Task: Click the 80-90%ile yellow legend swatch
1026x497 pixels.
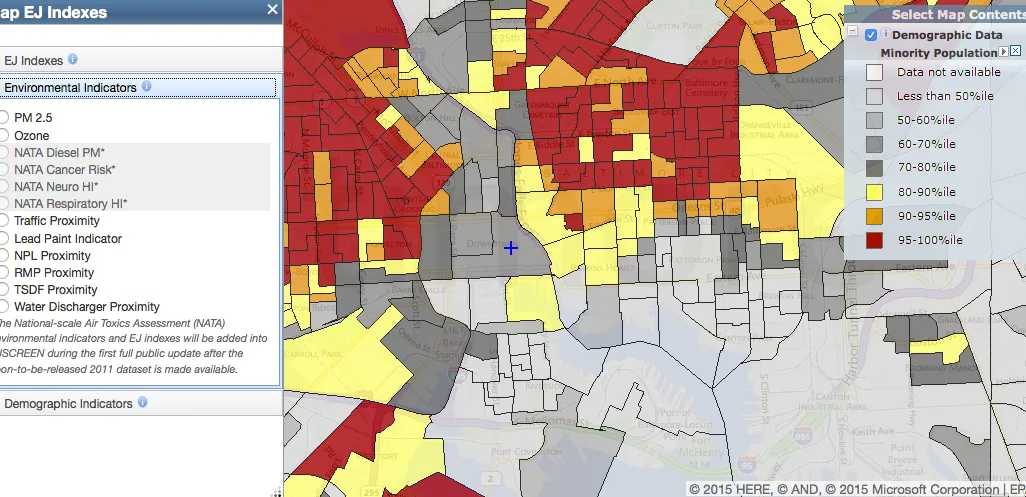Action: 874,192
